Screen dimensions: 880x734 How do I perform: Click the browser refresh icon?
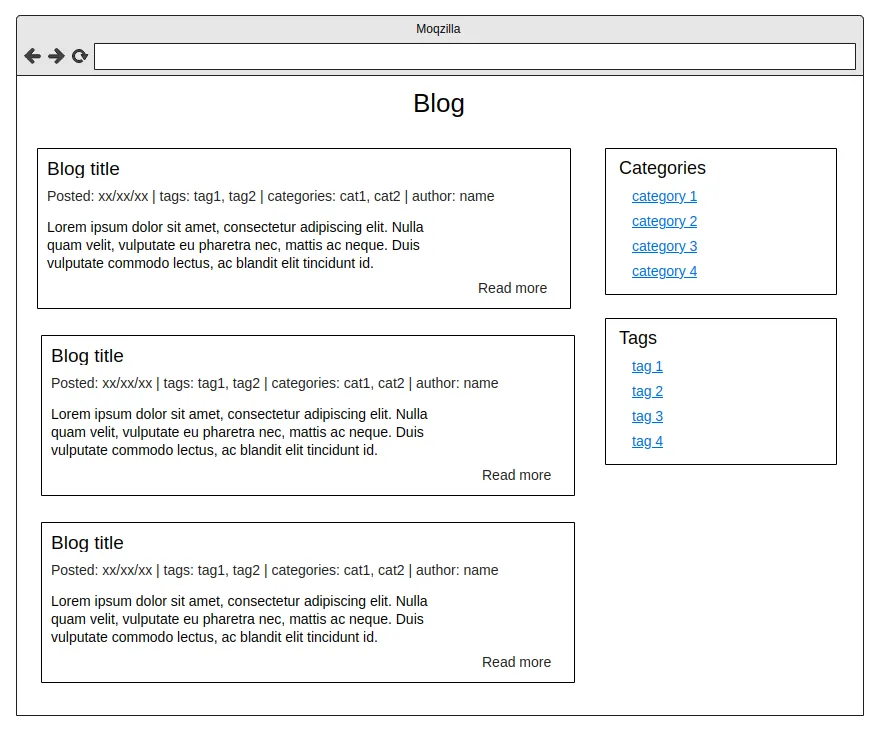tap(79, 56)
